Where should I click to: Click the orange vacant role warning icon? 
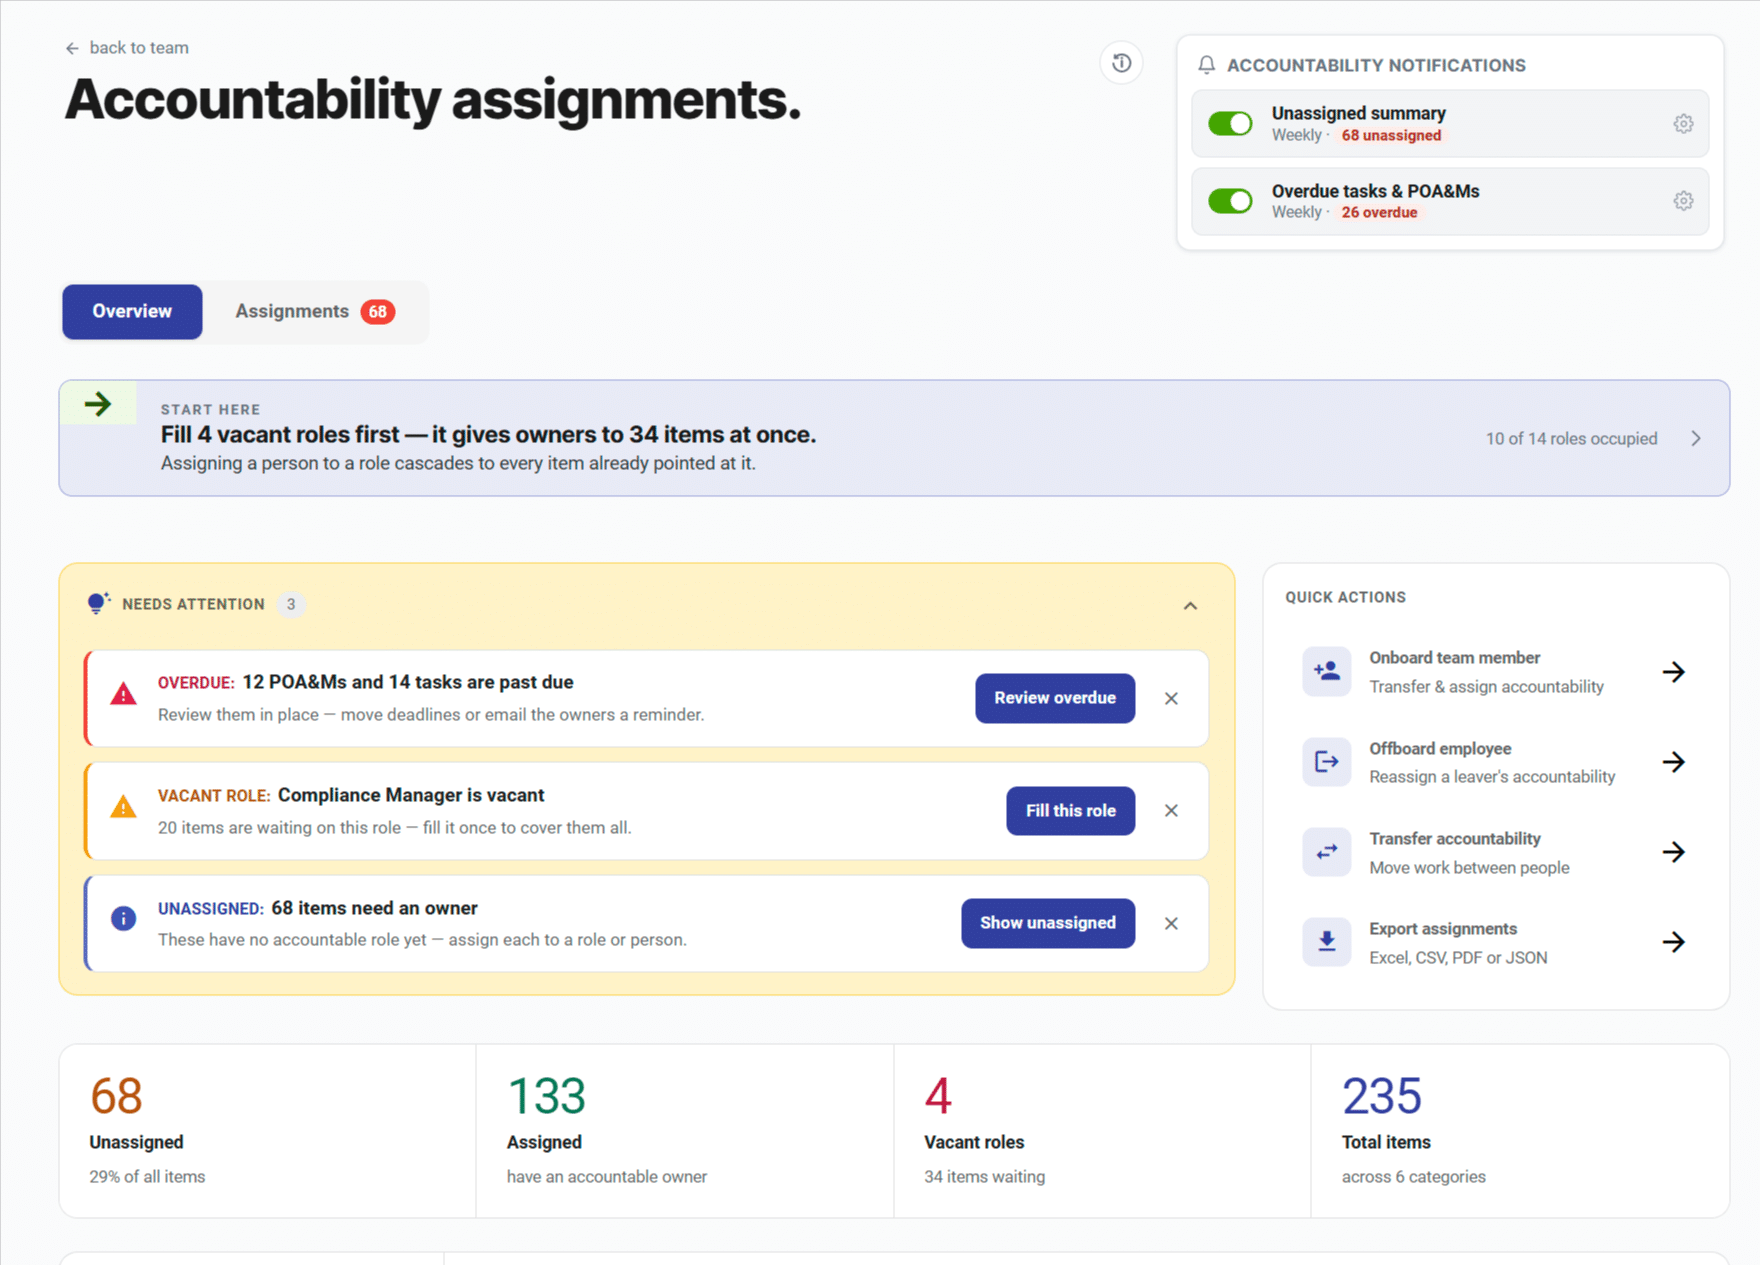[123, 806]
